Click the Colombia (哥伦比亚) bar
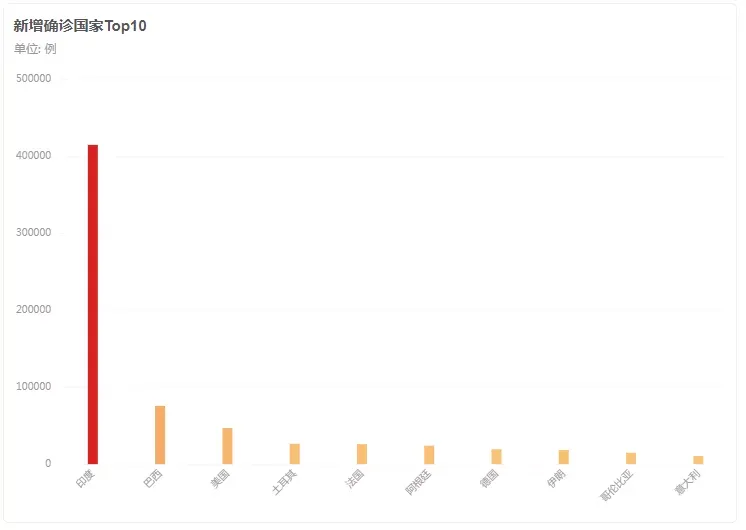The width and height of the screenshot is (746, 530). tap(631, 458)
